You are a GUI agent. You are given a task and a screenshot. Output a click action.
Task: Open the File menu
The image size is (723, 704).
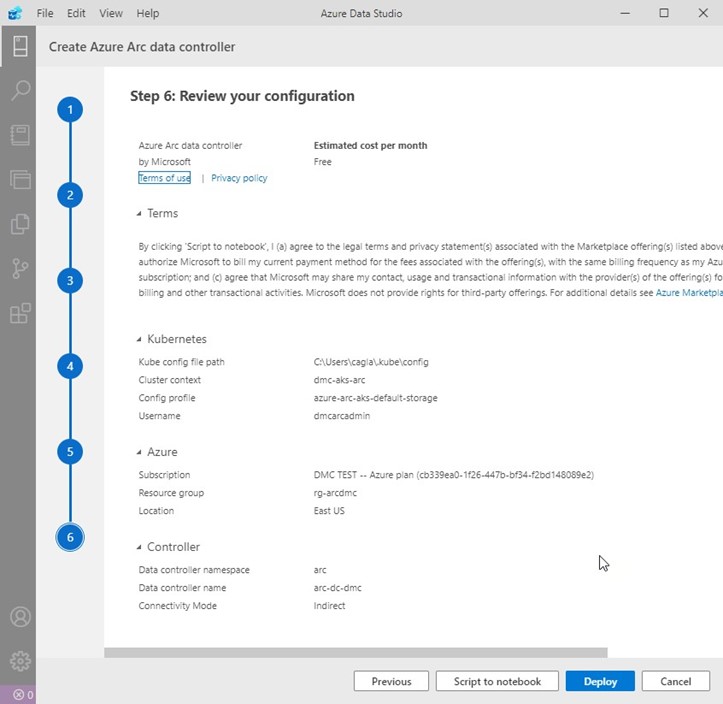[x=45, y=13]
